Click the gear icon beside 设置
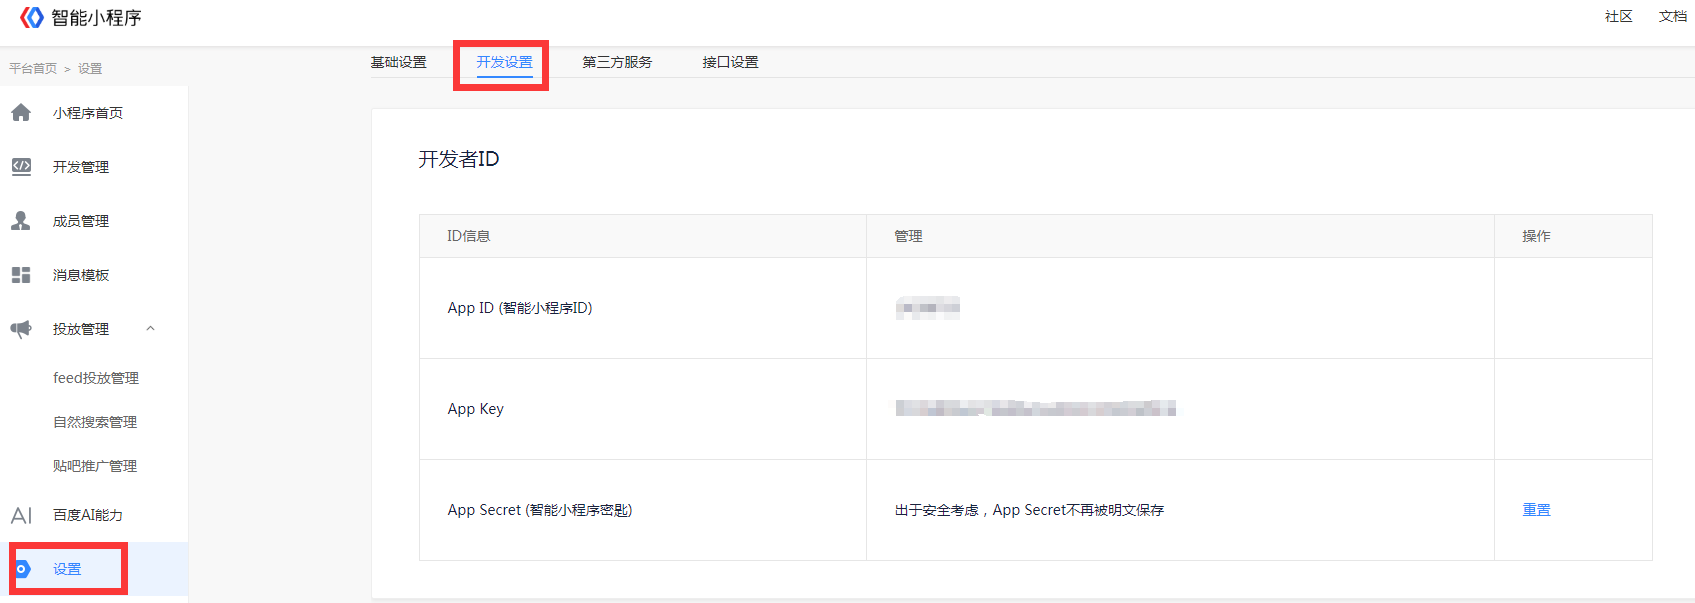The height and width of the screenshot is (603, 1695). click(22, 569)
